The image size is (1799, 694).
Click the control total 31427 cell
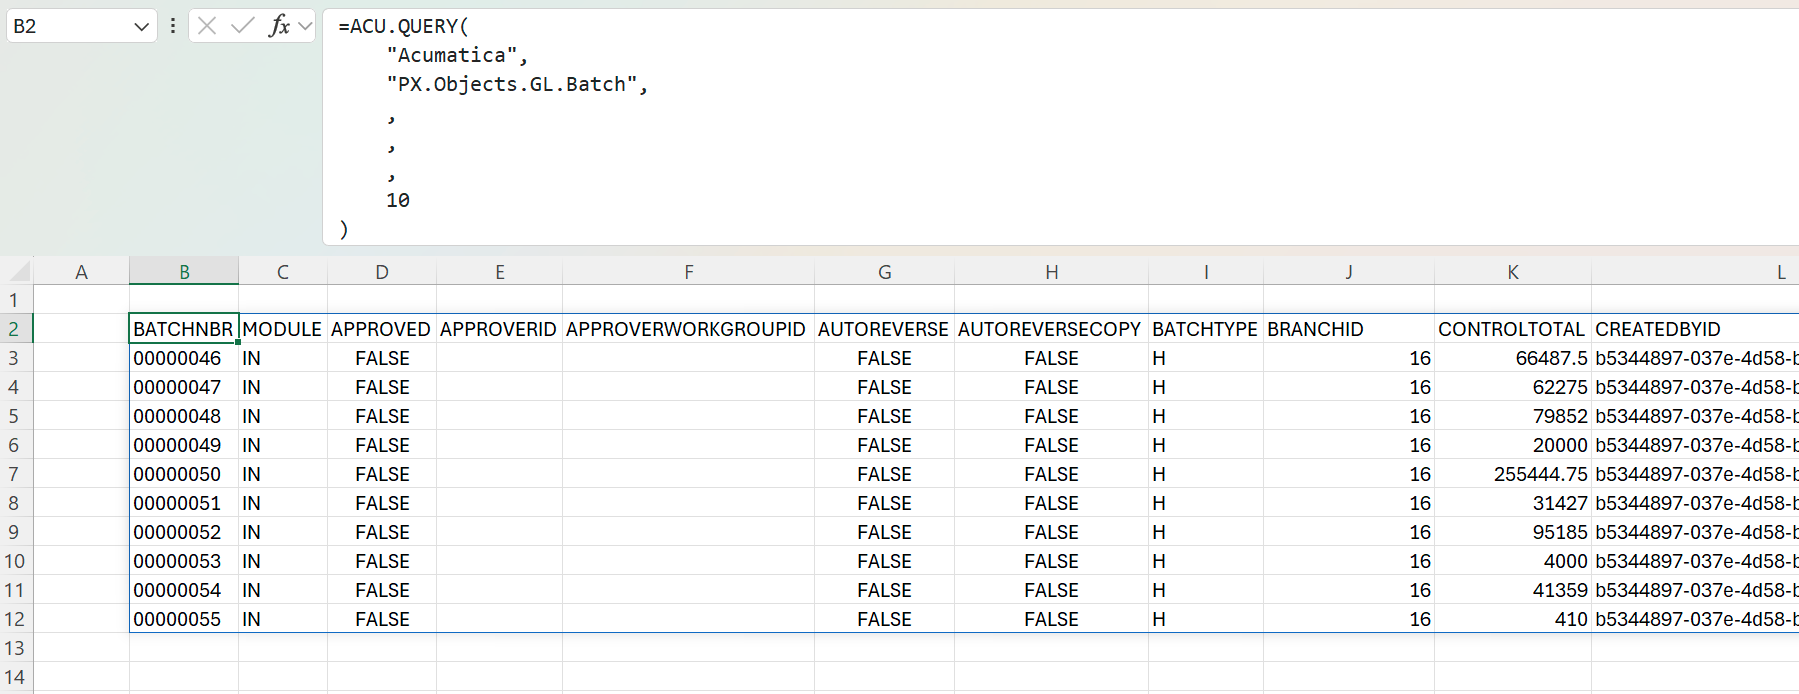(1513, 503)
